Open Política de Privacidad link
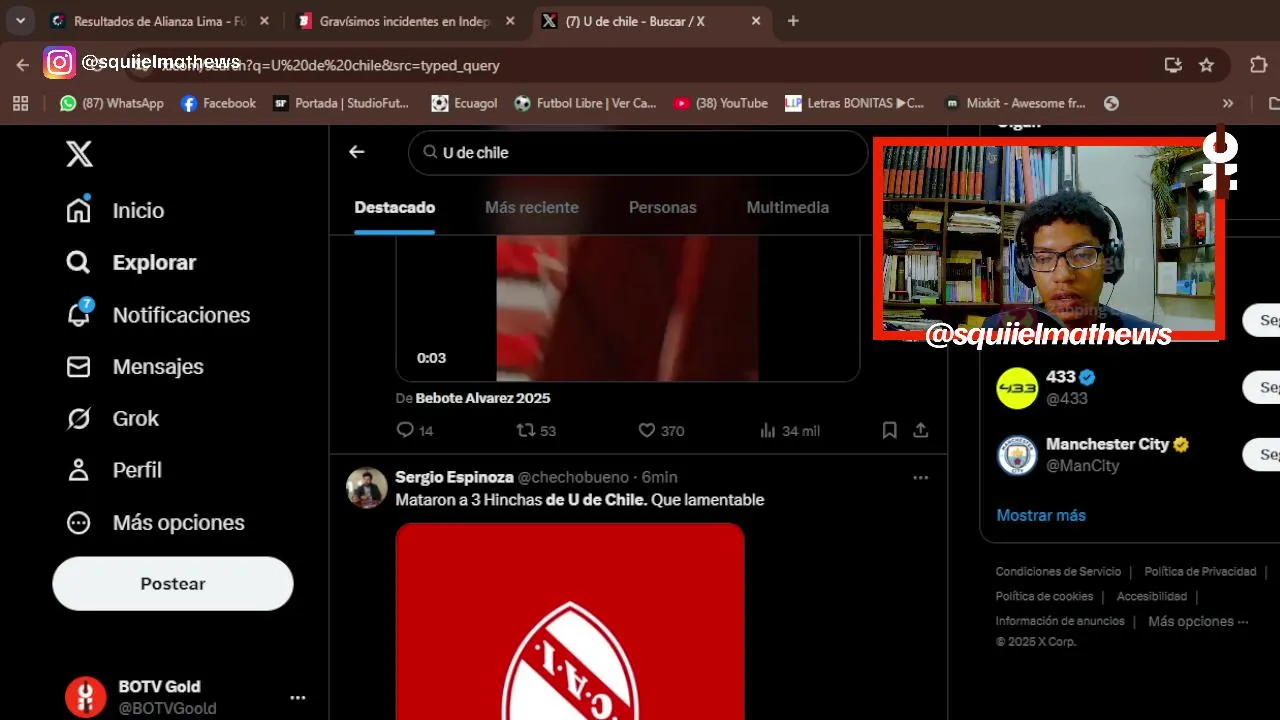Viewport: 1280px width, 720px height. [1200, 571]
